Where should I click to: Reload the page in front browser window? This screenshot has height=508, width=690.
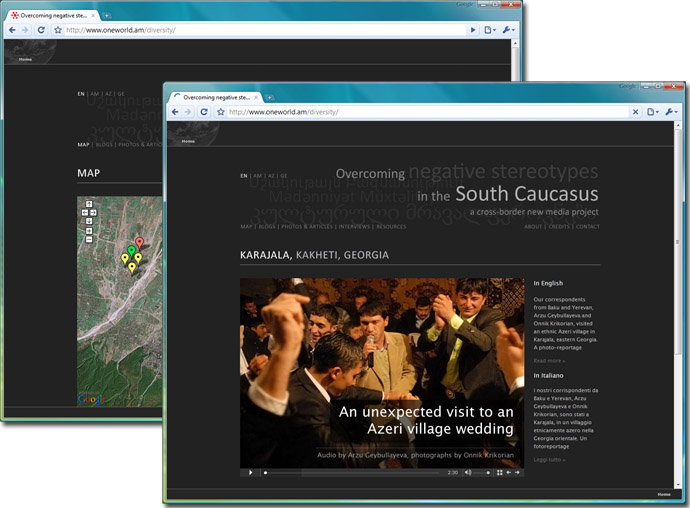pyautogui.click(x=204, y=112)
